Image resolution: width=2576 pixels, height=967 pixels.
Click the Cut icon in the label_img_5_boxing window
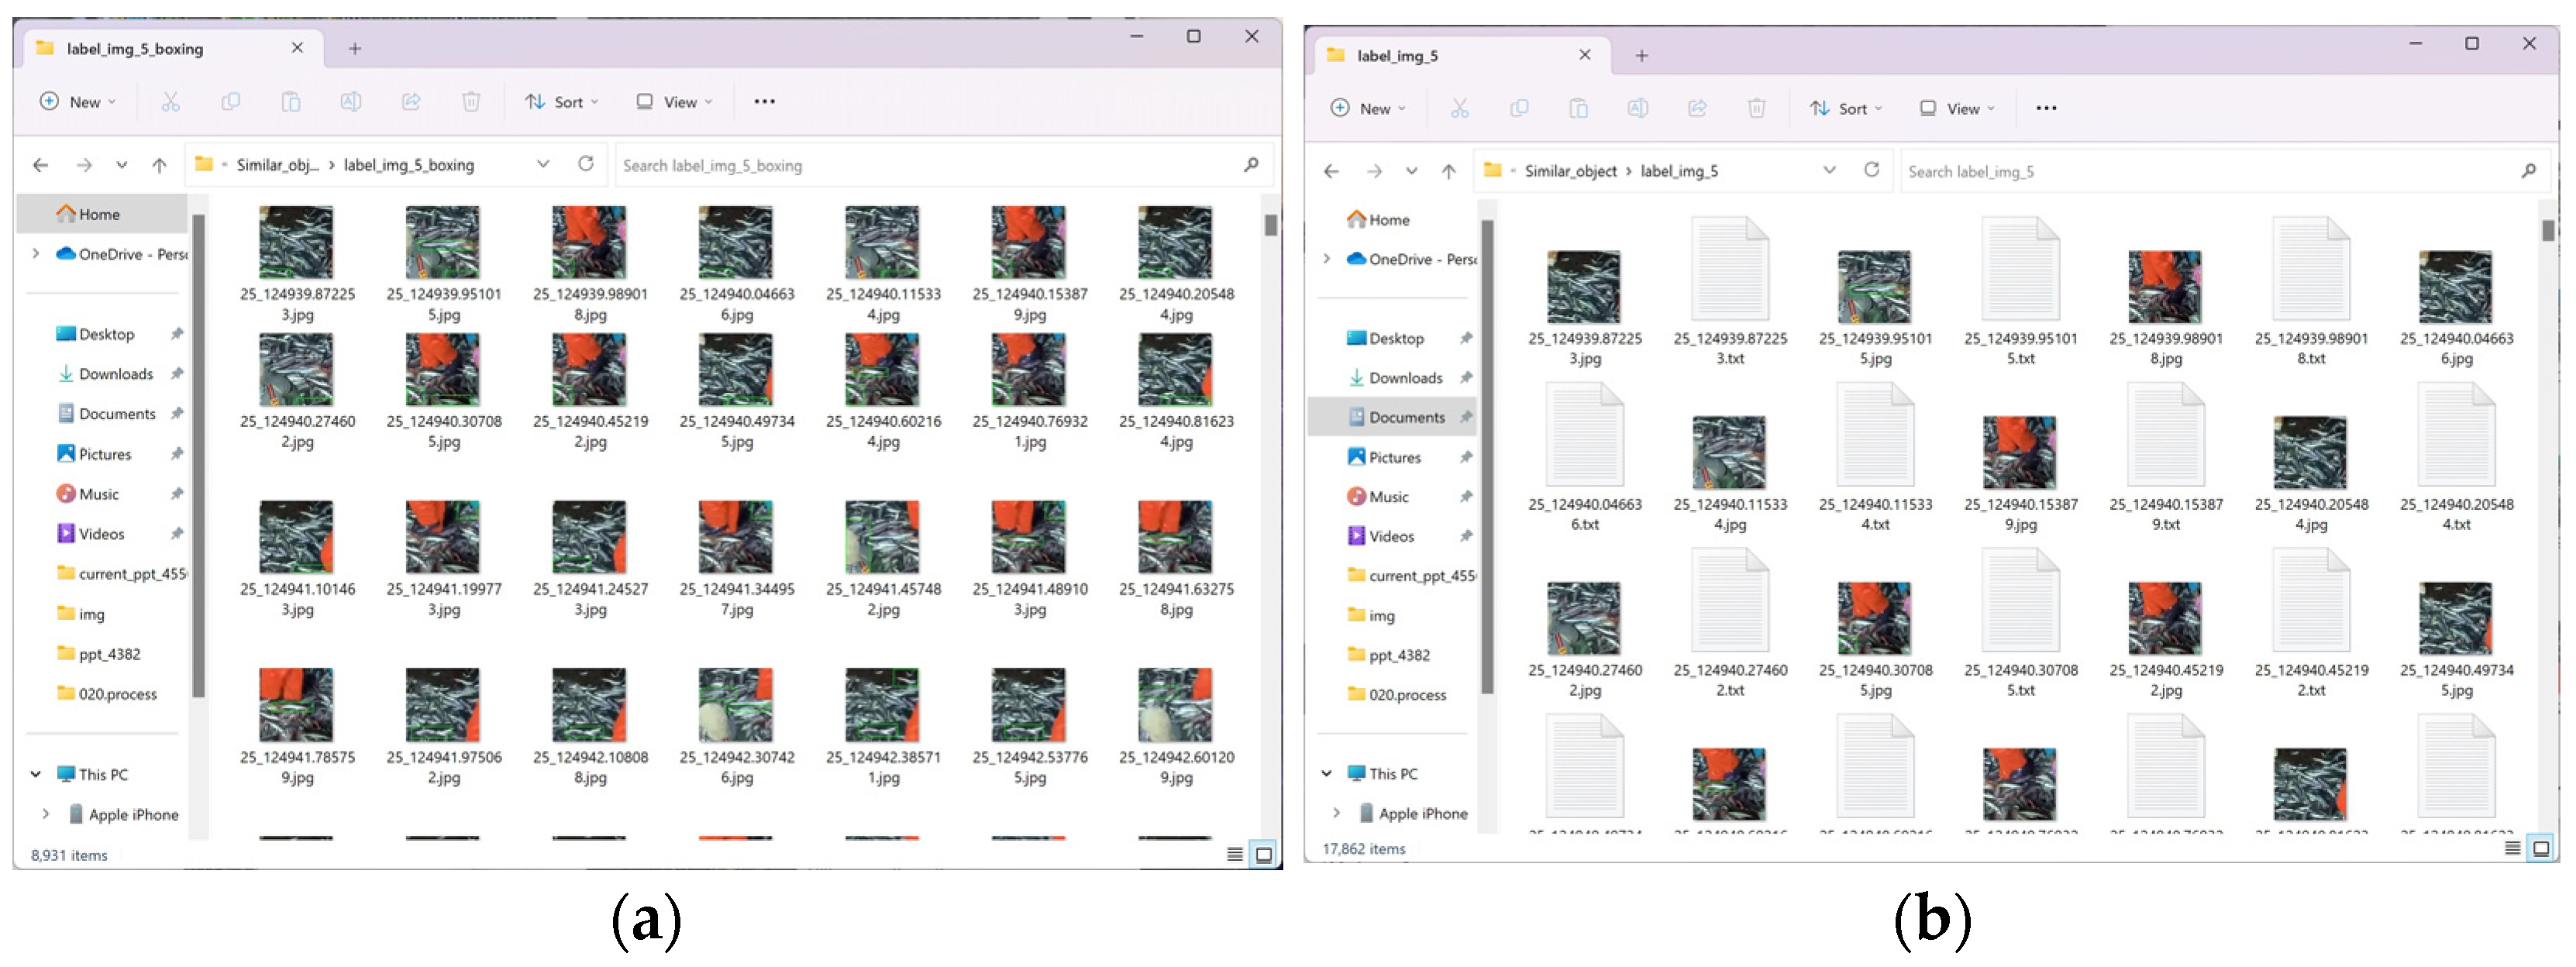click(x=171, y=102)
